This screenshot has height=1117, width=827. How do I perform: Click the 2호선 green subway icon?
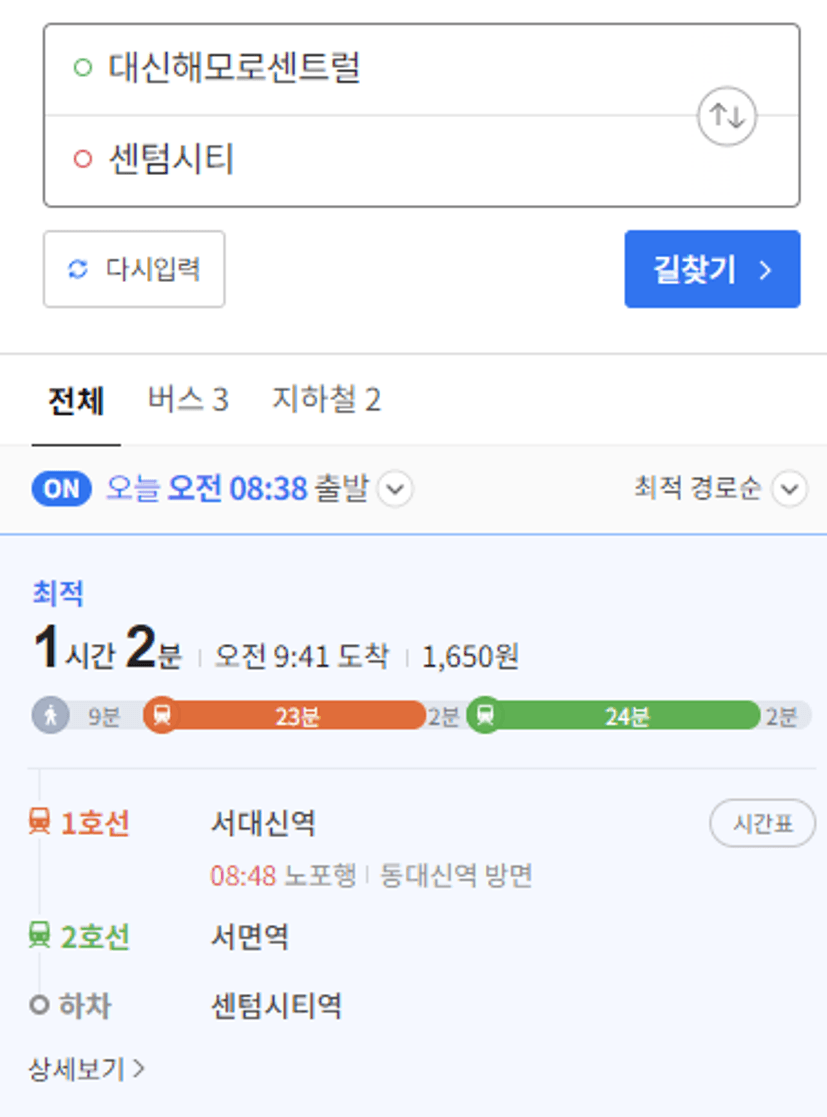[39, 935]
